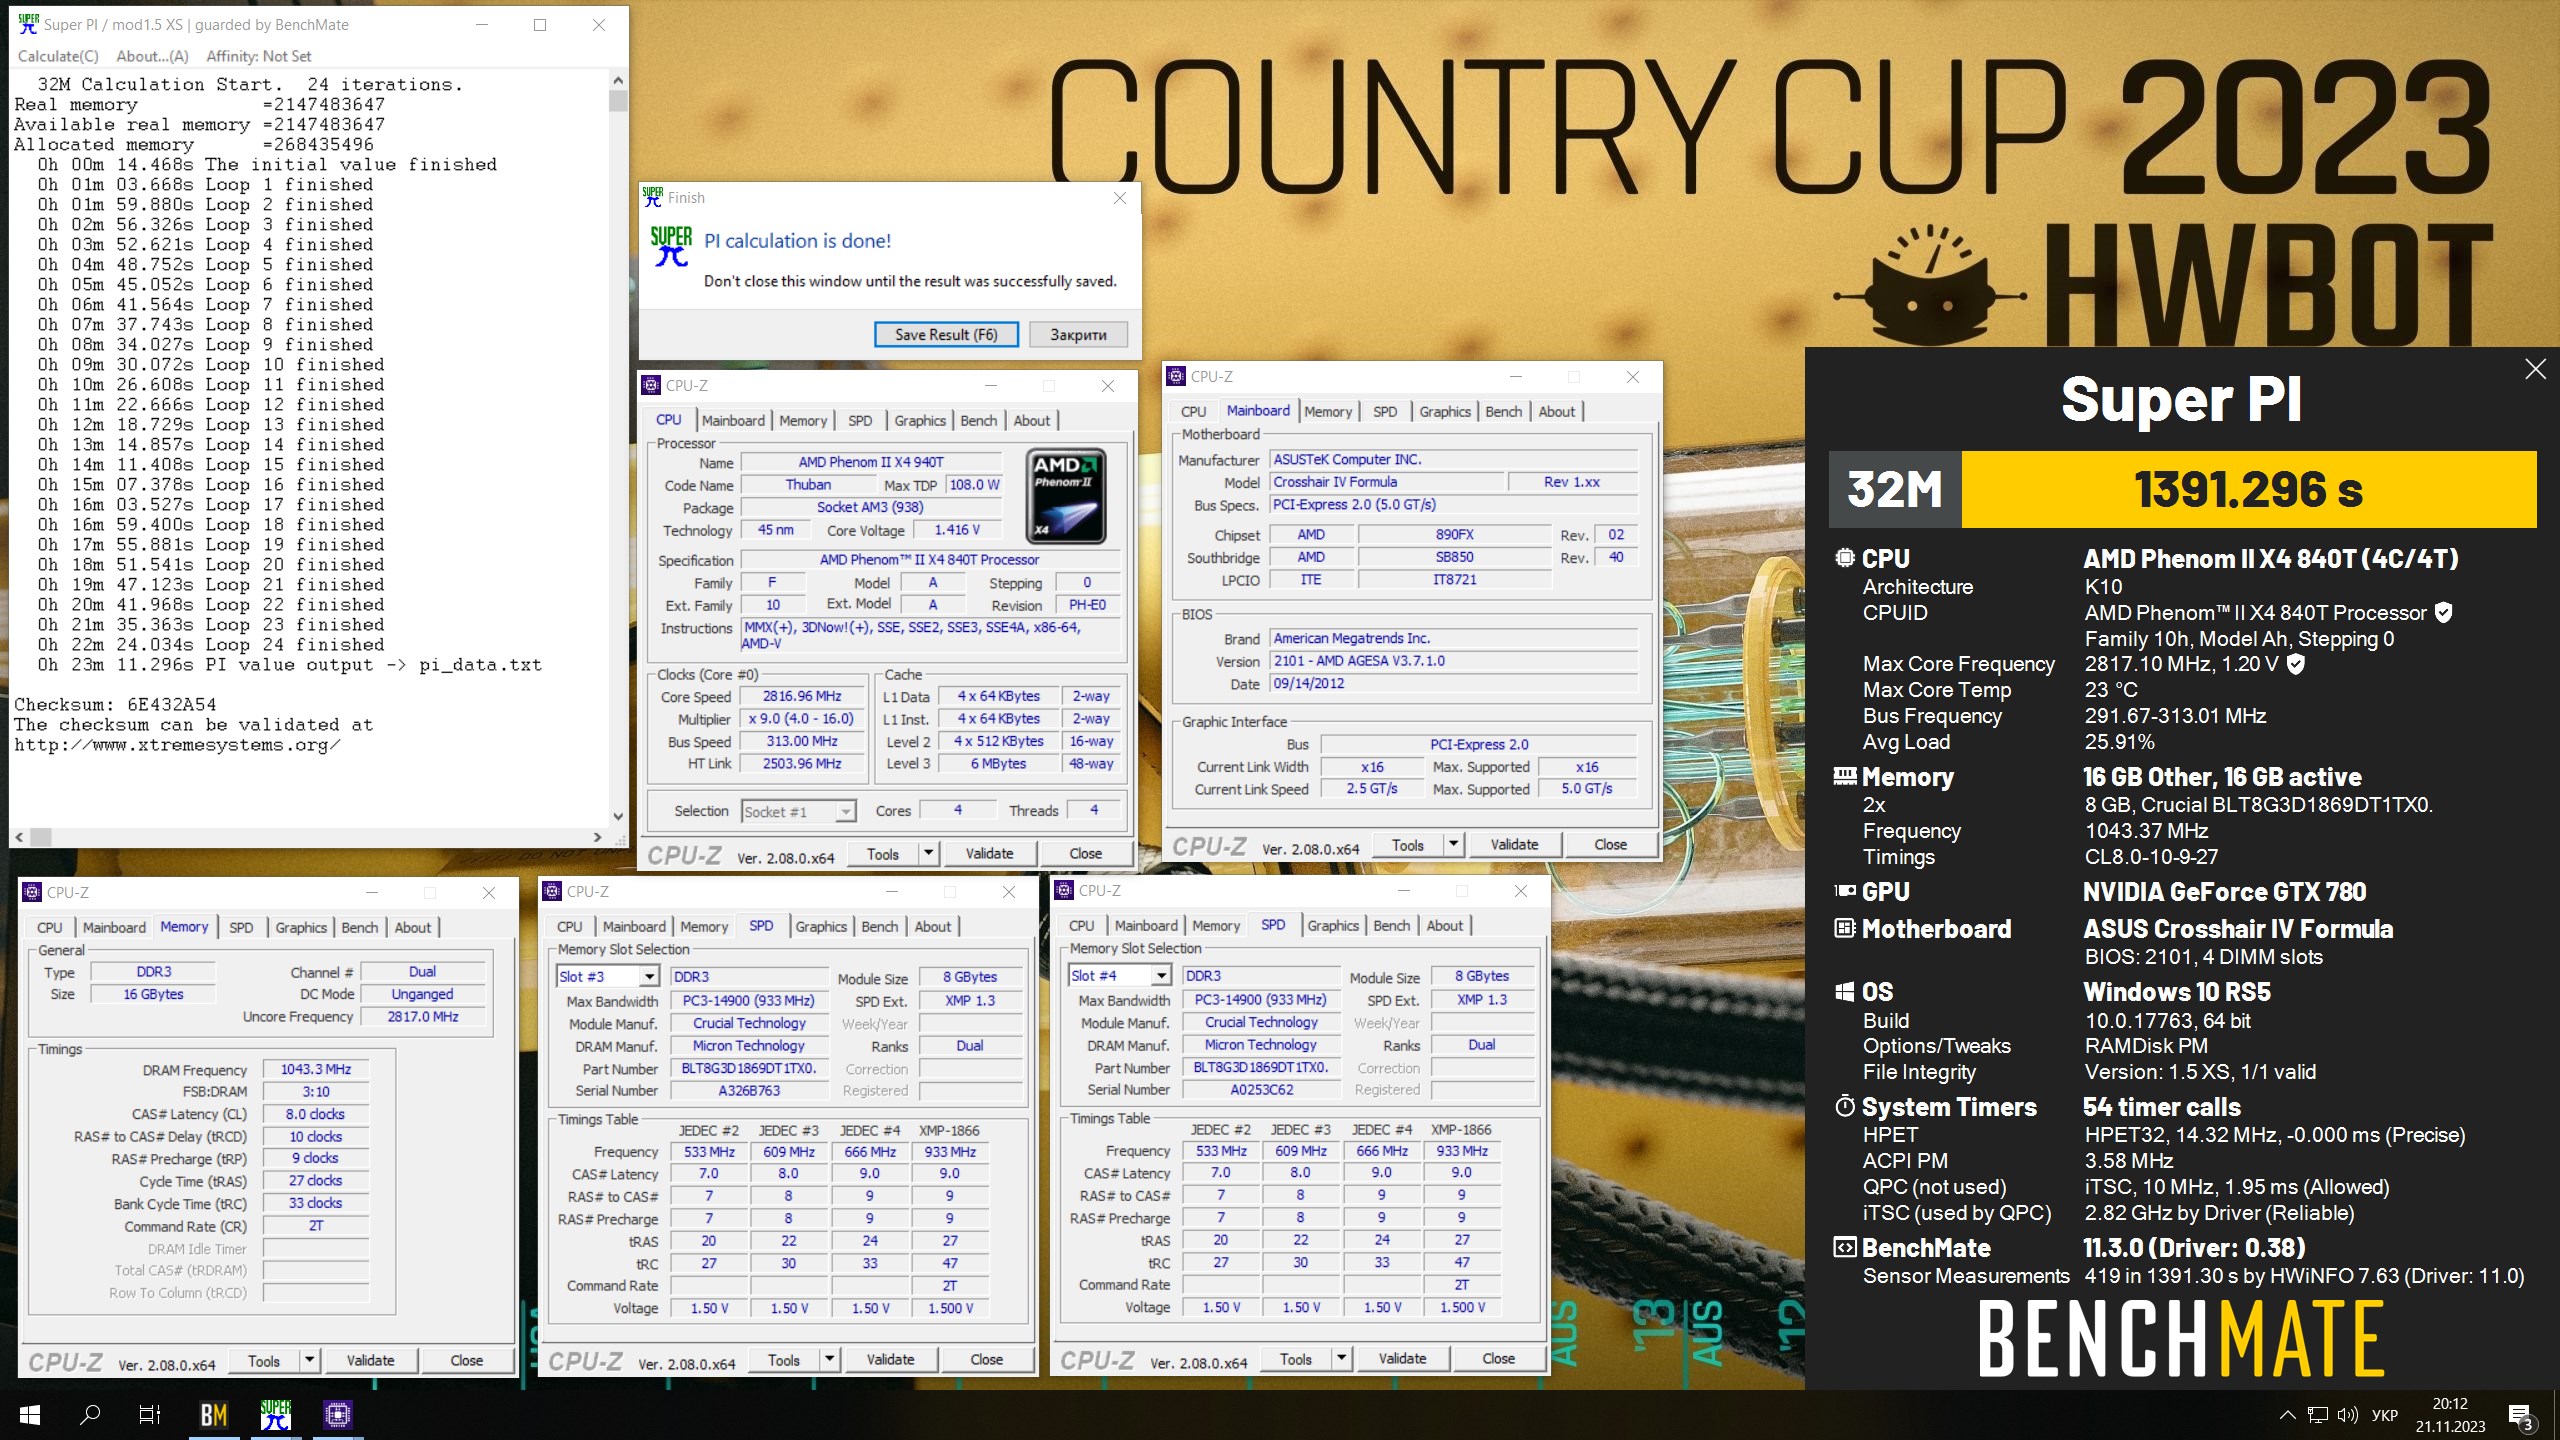
Task: Click Save Result (F6) button
Action: click(x=946, y=335)
